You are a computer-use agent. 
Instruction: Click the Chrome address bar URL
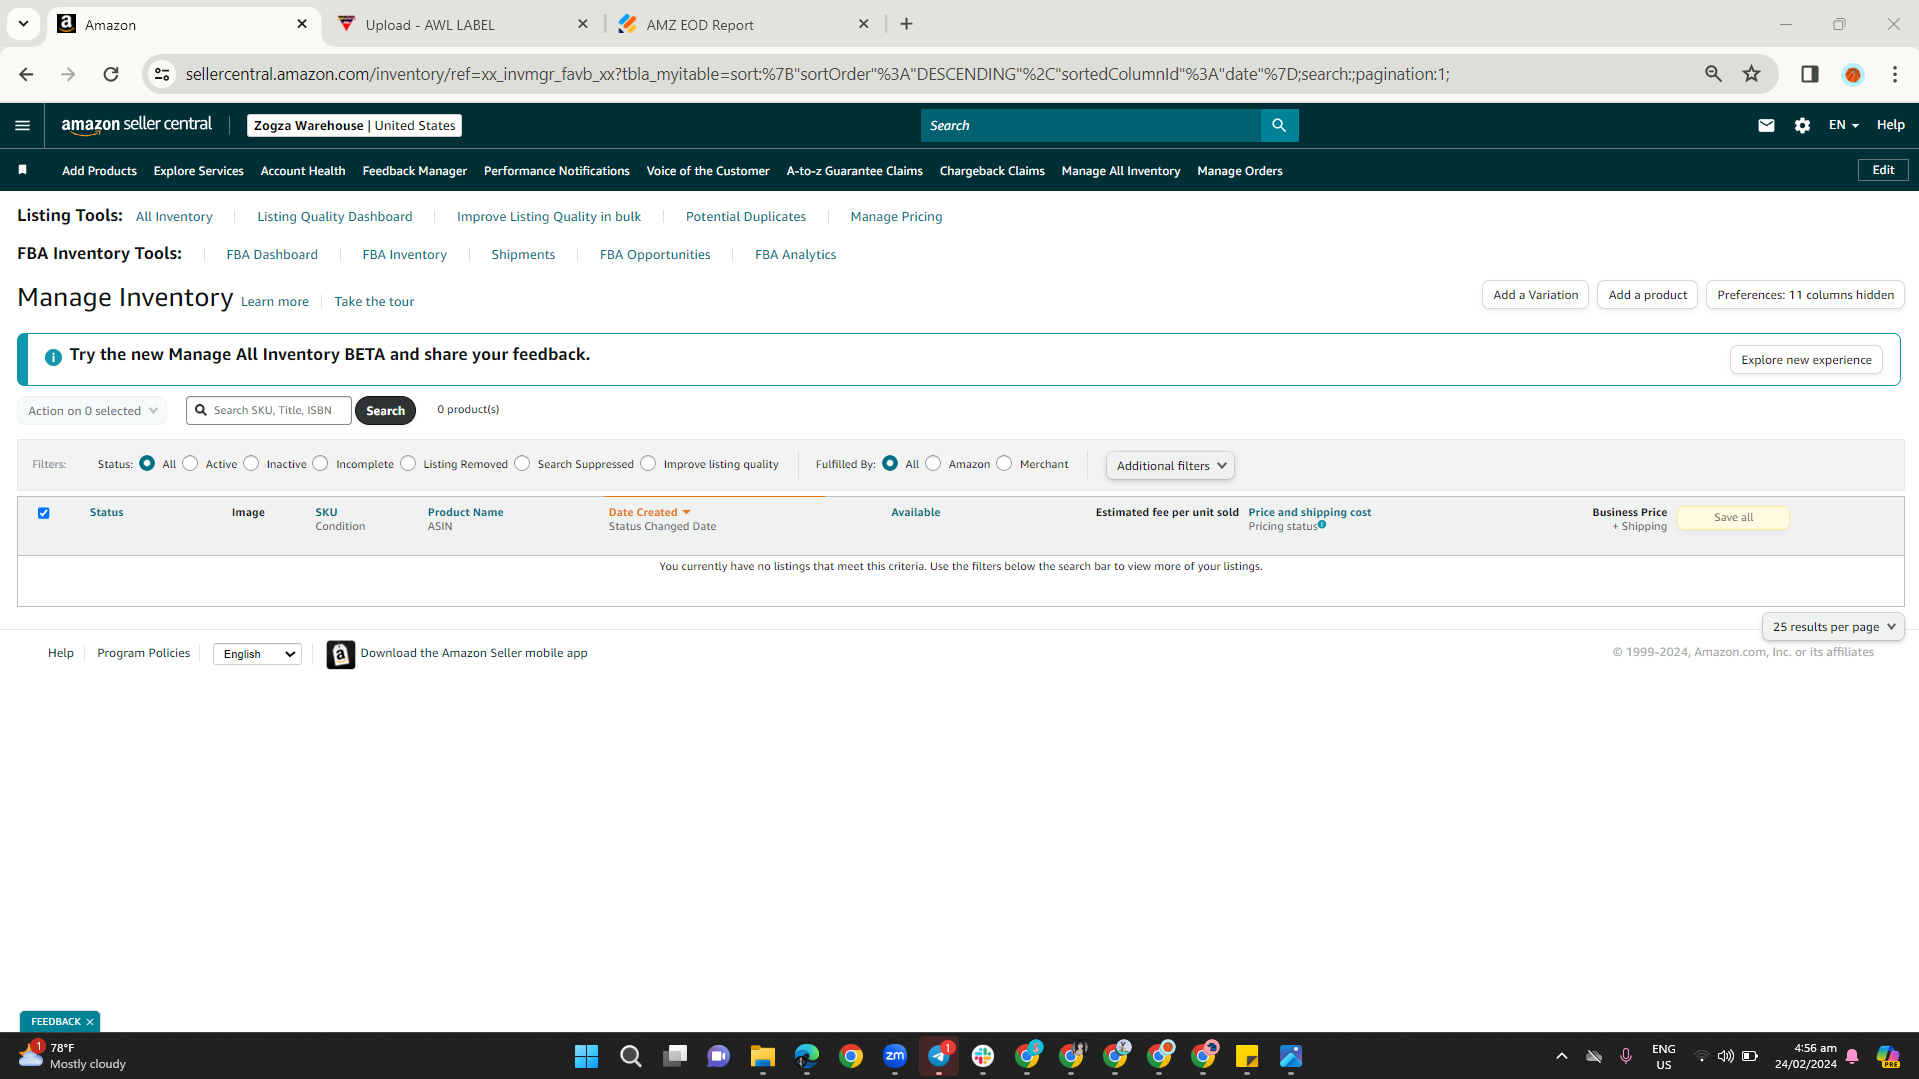click(818, 74)
